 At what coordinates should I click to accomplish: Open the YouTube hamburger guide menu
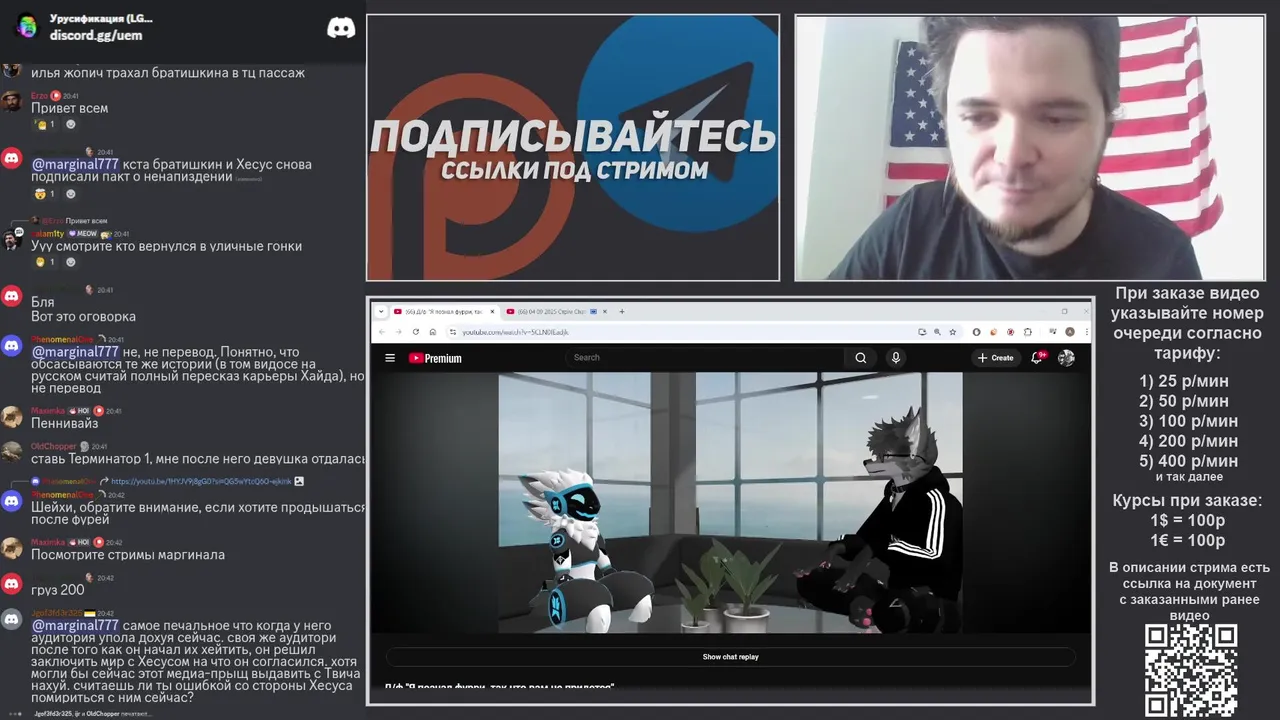(x=390, y=358)
